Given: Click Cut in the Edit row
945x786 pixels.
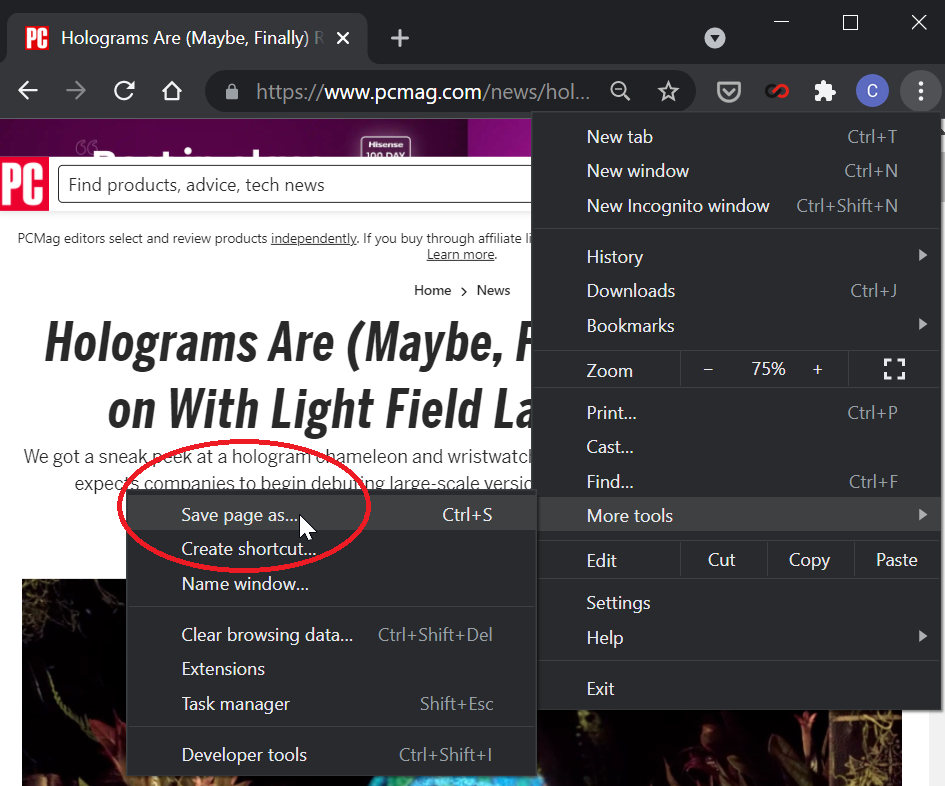Looking at the screenshot, I should tap(721, 559).
